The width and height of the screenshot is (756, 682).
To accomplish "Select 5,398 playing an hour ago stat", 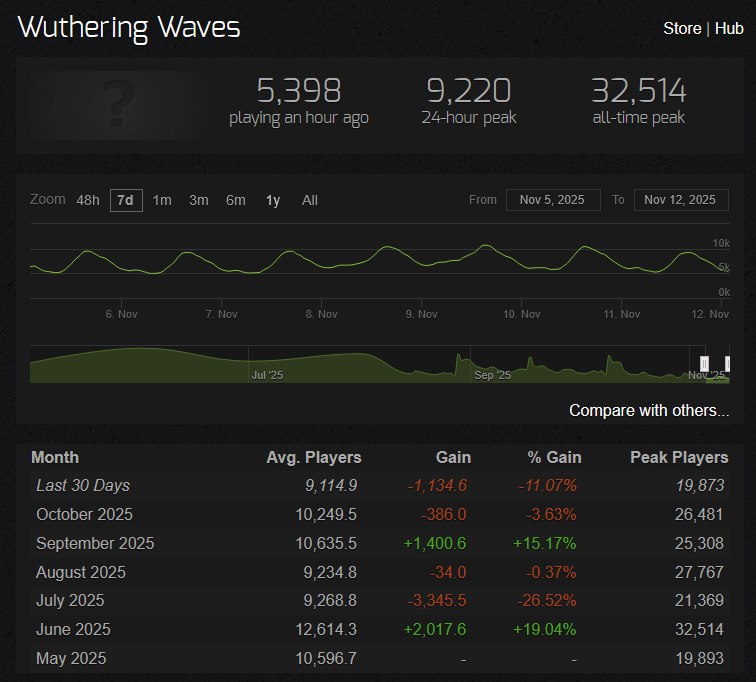I will pos(299,101).
